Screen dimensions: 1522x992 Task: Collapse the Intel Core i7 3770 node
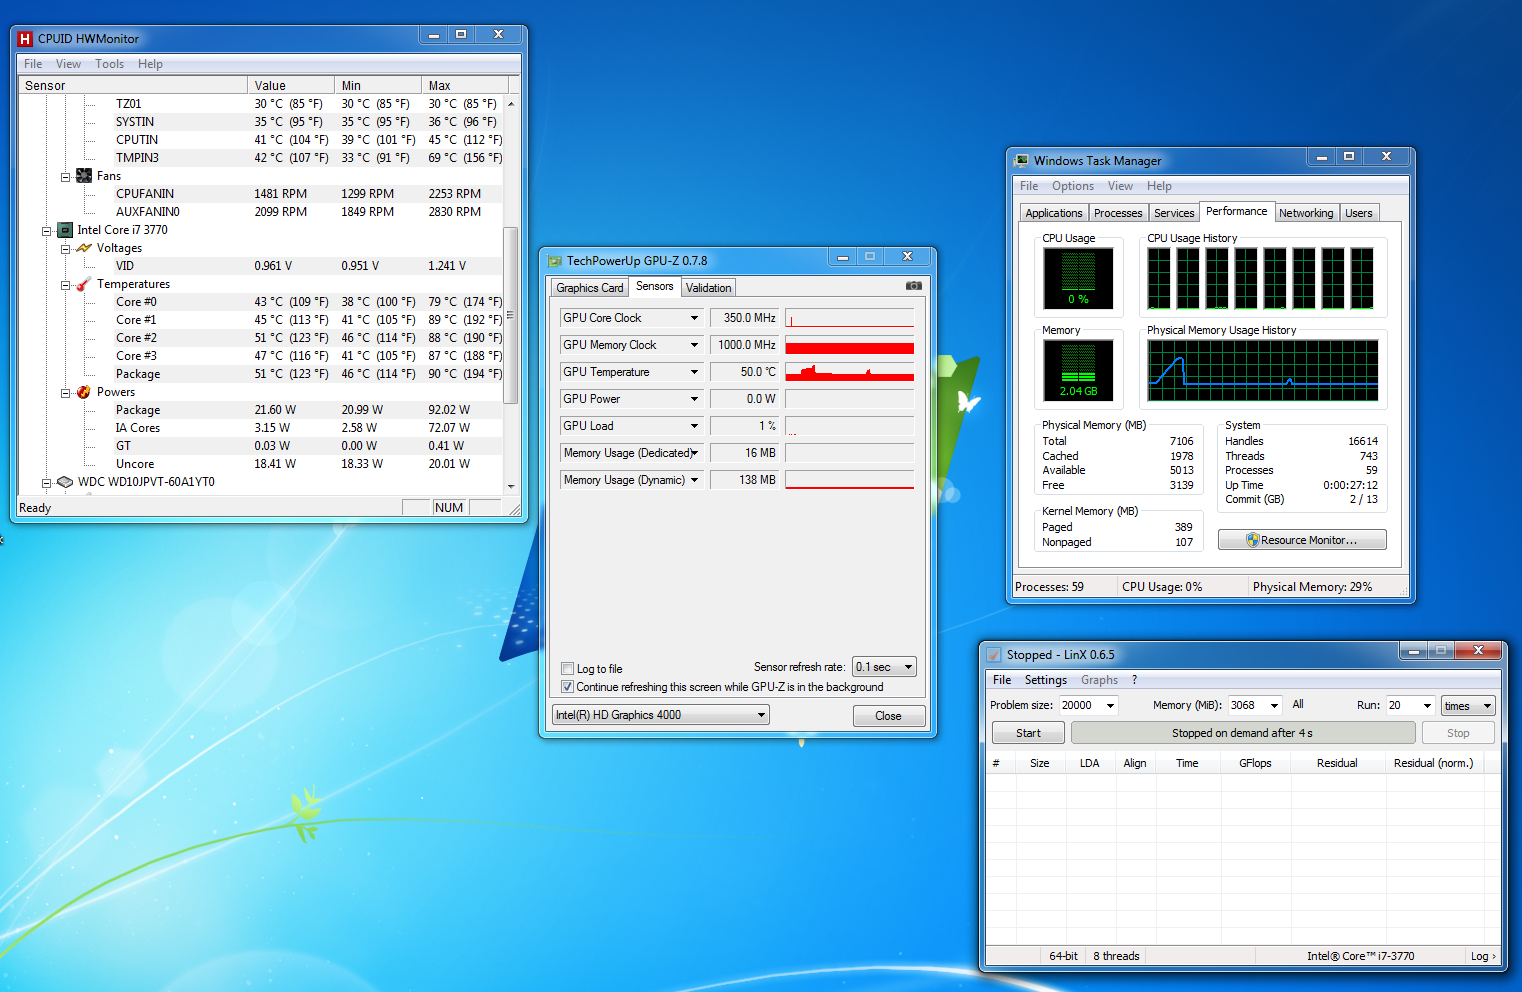click(46, 231)
